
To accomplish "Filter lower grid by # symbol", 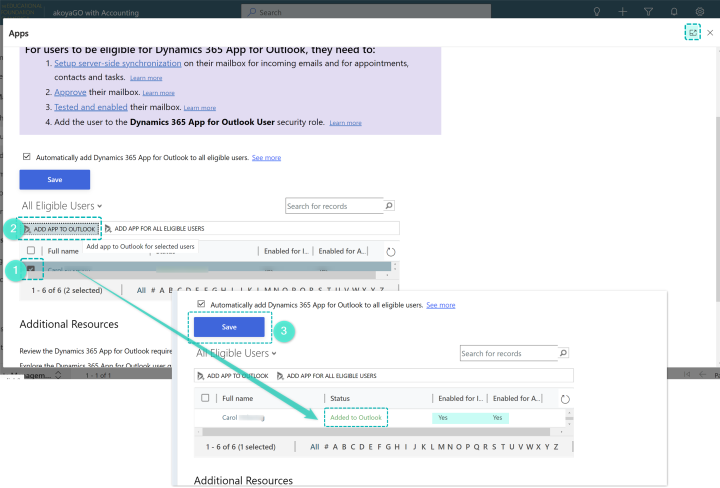I will pos(326,447).
